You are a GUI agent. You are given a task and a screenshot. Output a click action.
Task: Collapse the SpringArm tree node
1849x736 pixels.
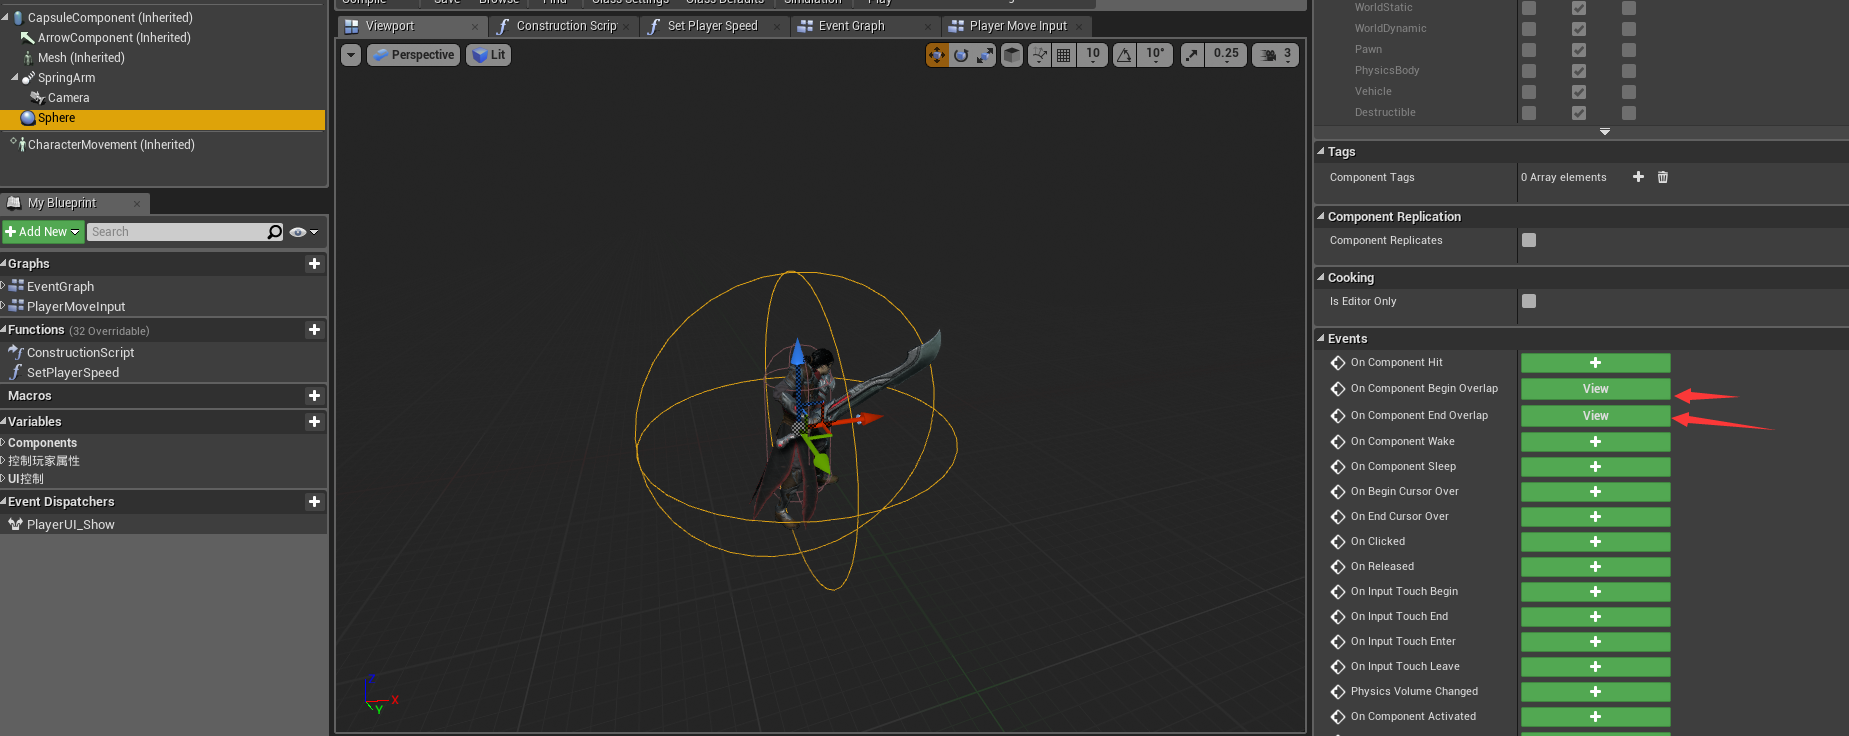[x=15, y=77]
